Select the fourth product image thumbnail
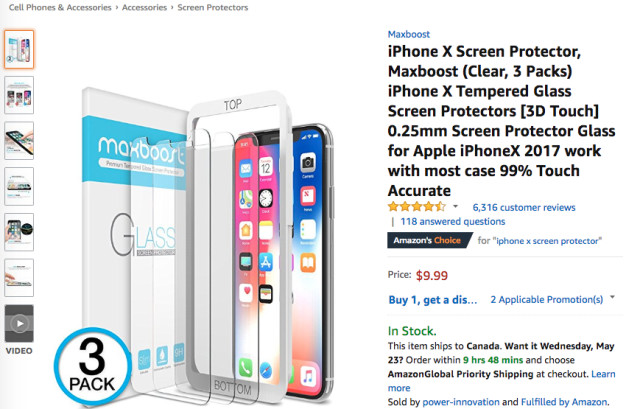This screenshot has height=409, width=640. 19,186
